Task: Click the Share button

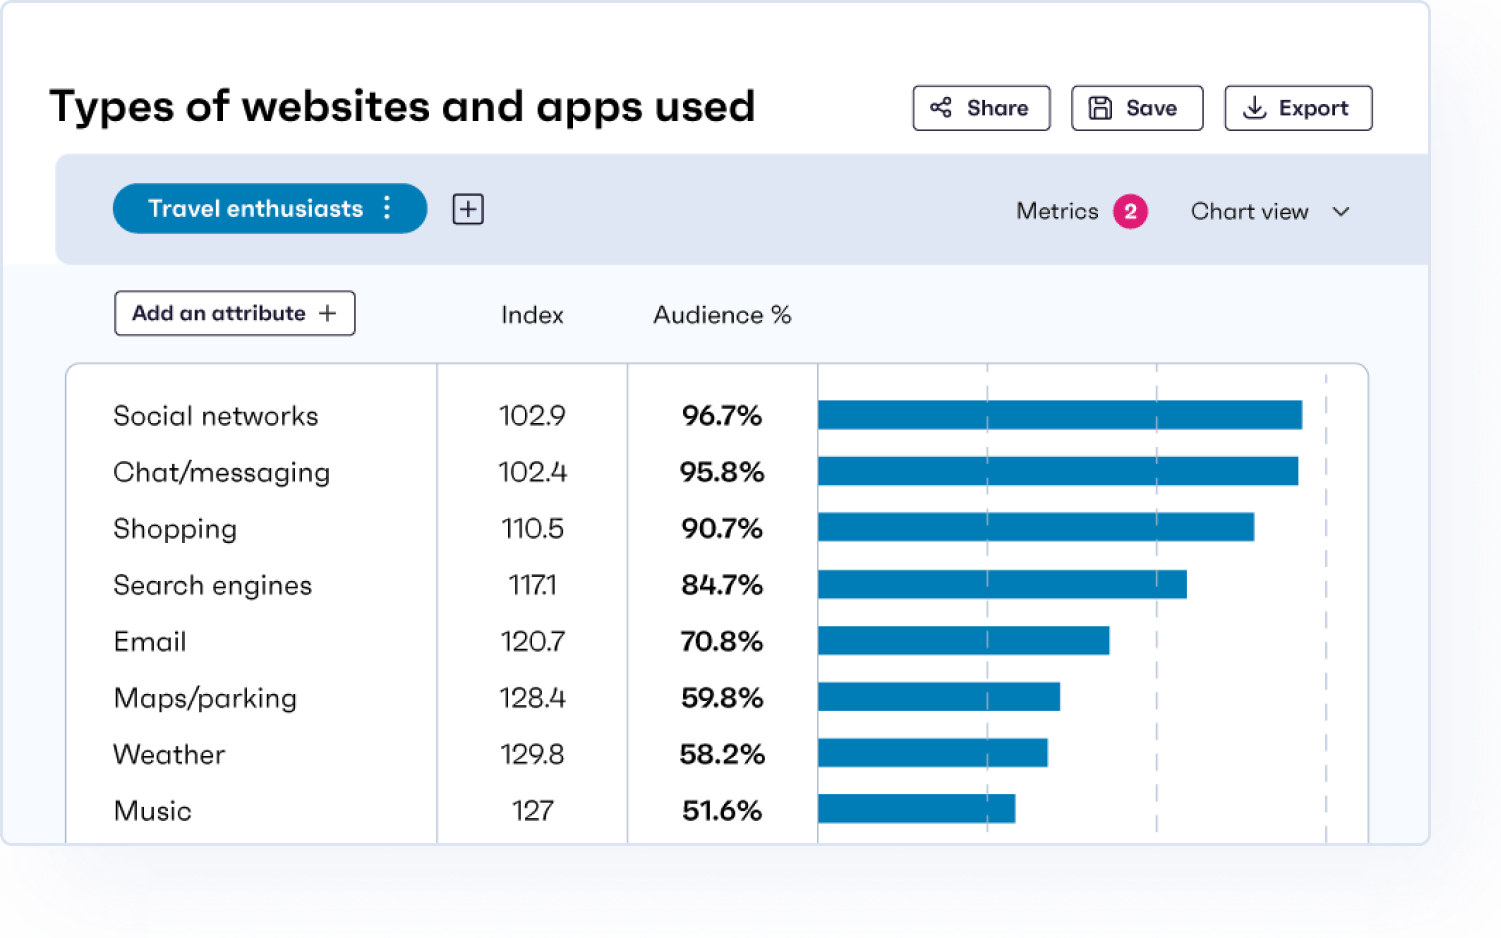Action: coord(981,108)
